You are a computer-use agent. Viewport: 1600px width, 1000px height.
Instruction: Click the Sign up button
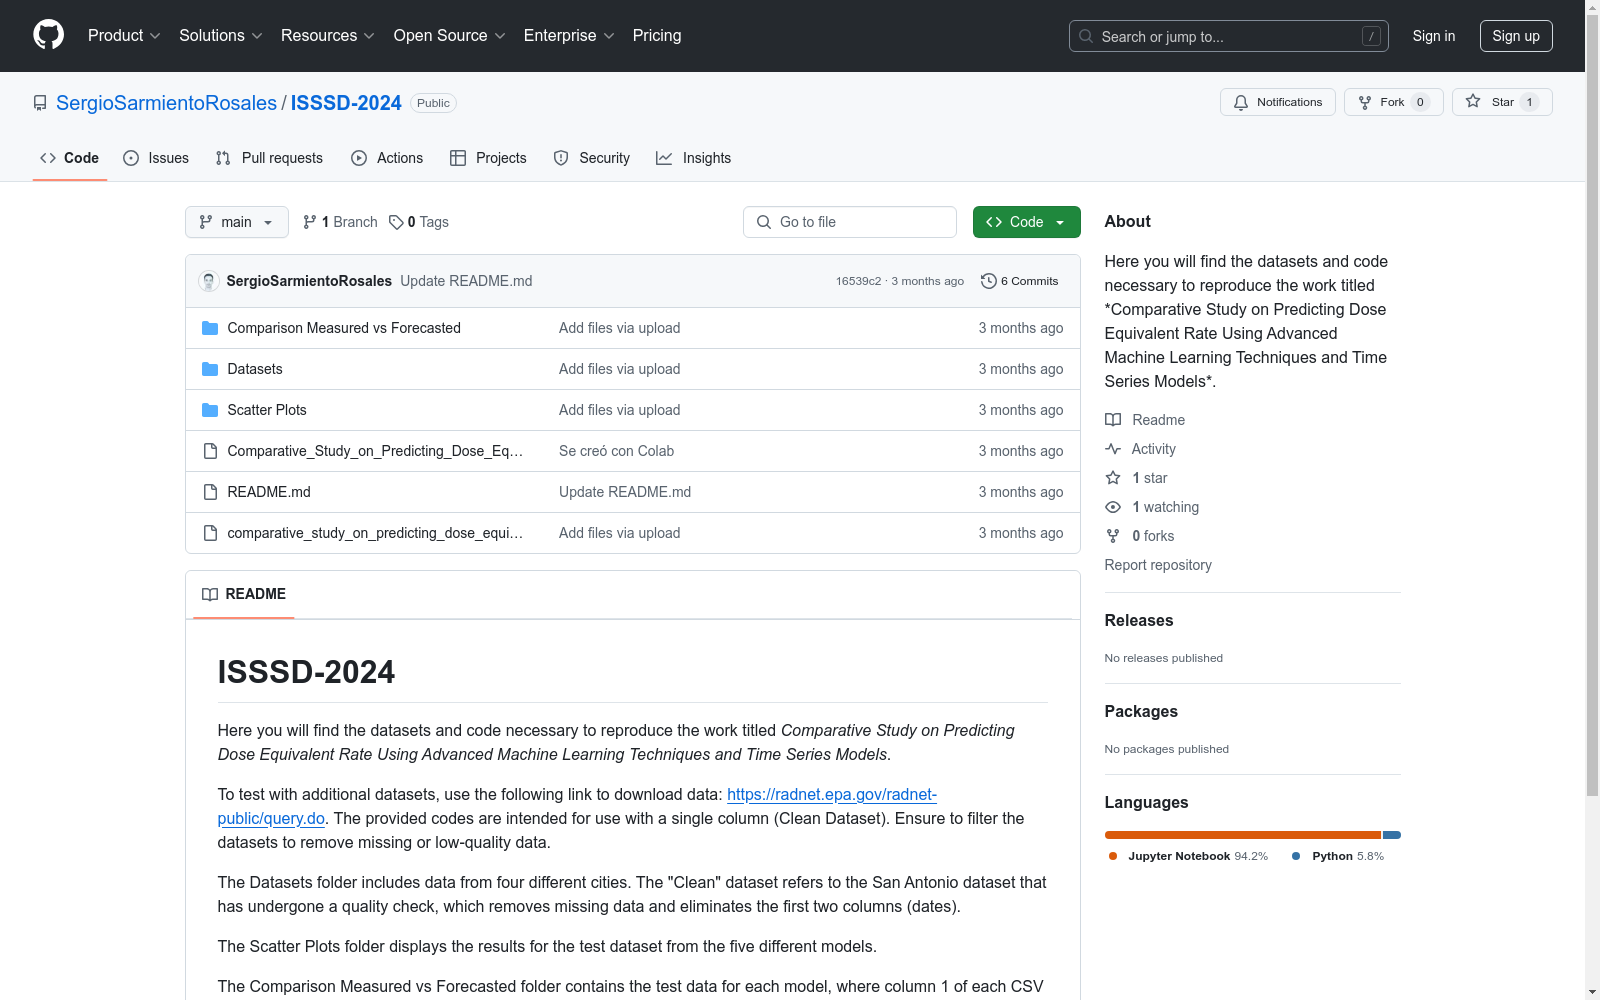tap(1516, 36)
